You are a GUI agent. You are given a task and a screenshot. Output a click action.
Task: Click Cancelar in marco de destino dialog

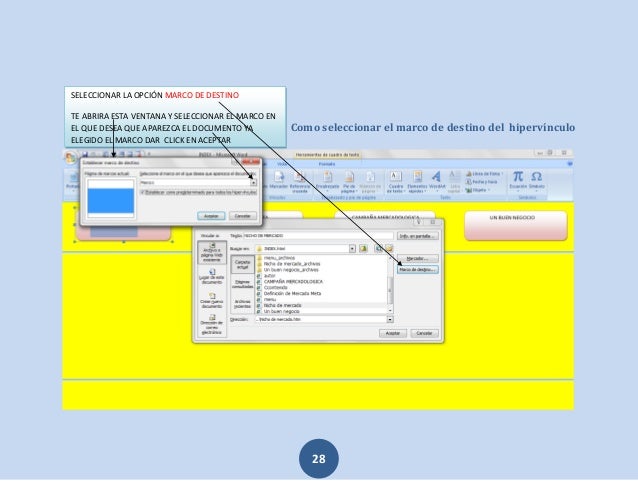(243, 216)
